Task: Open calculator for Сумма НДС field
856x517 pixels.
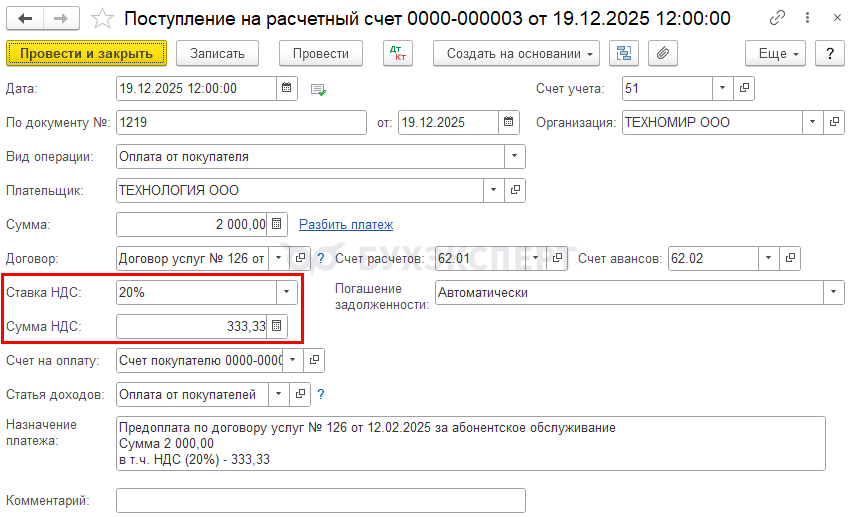Action: coord(277,326)
